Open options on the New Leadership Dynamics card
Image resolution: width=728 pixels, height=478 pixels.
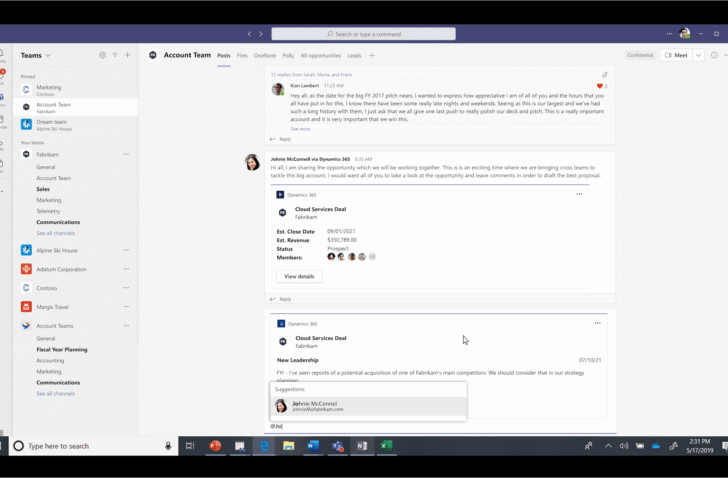pyautogui.click(x=598, y=323)
